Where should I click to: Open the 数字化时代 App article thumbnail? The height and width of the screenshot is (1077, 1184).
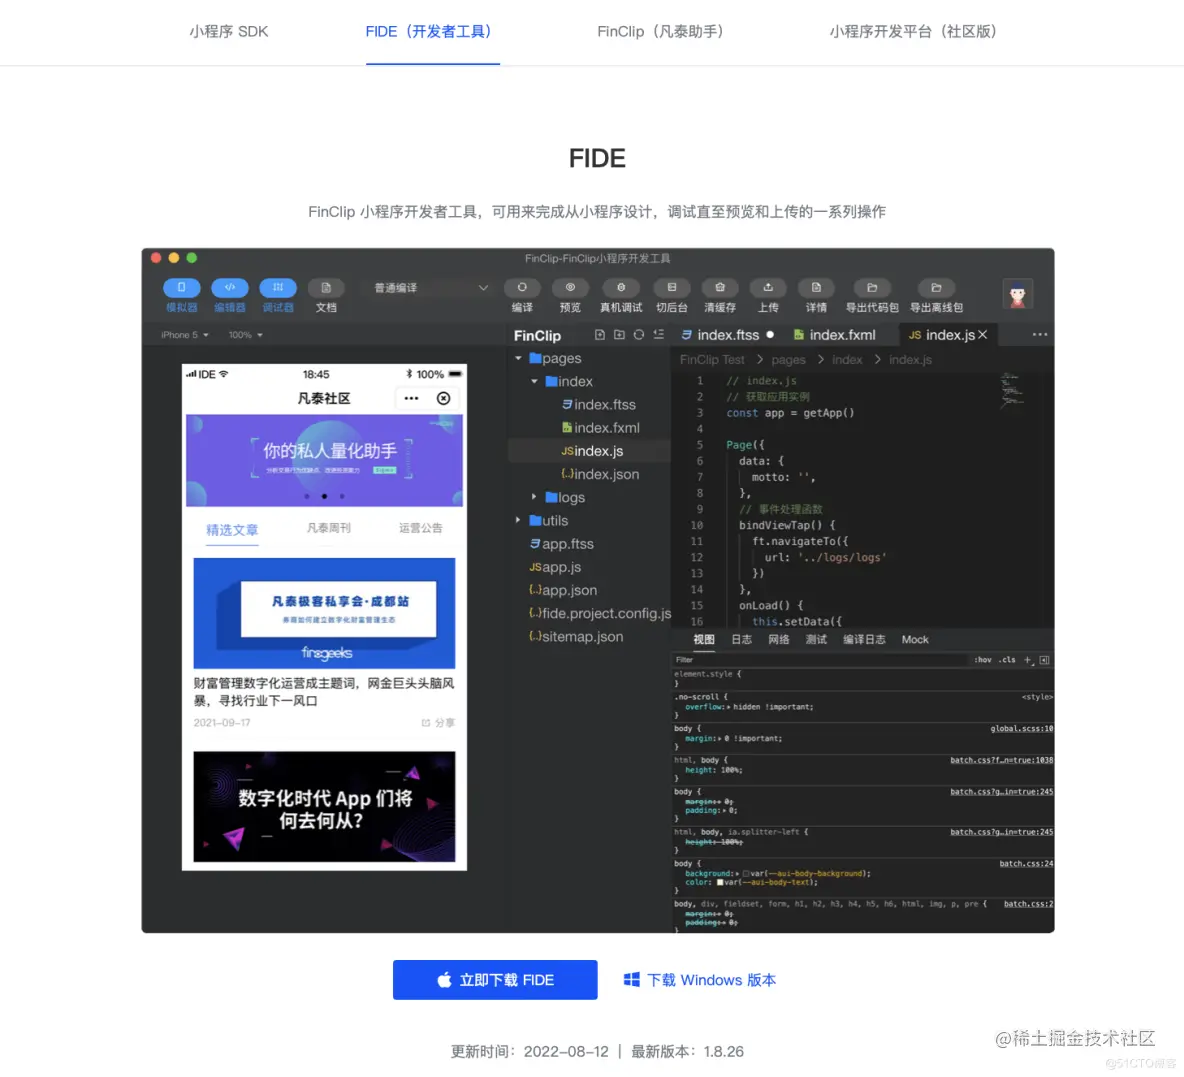(324, 807)
